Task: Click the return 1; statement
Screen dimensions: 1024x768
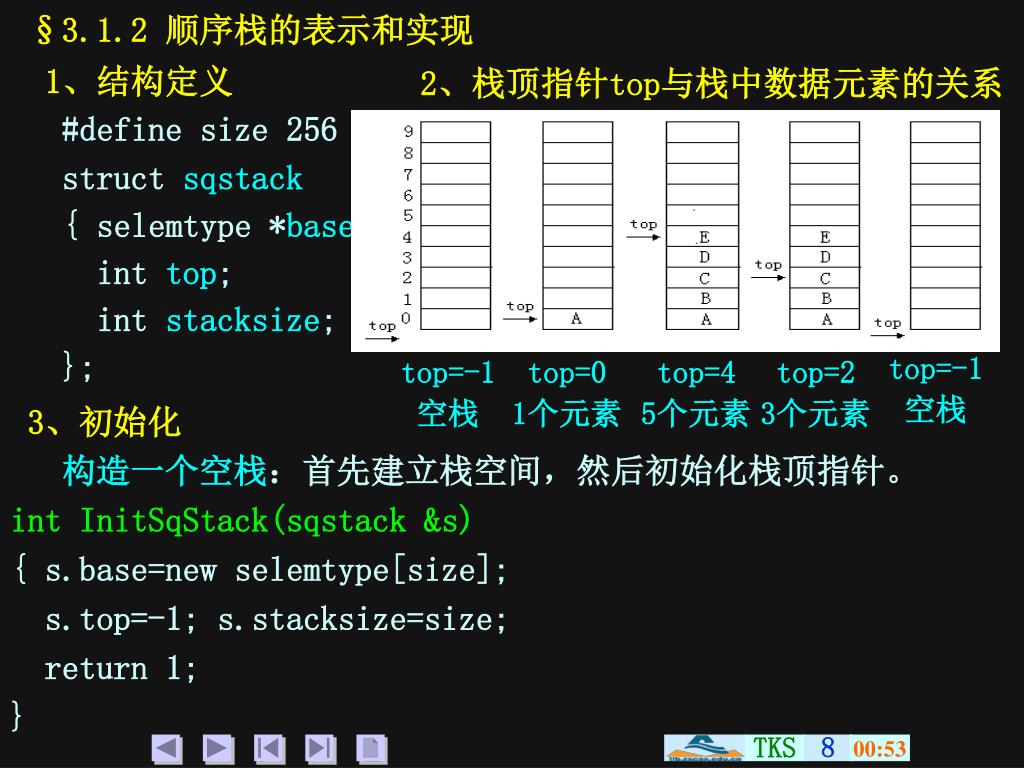Action: click(x=120, y=668)
